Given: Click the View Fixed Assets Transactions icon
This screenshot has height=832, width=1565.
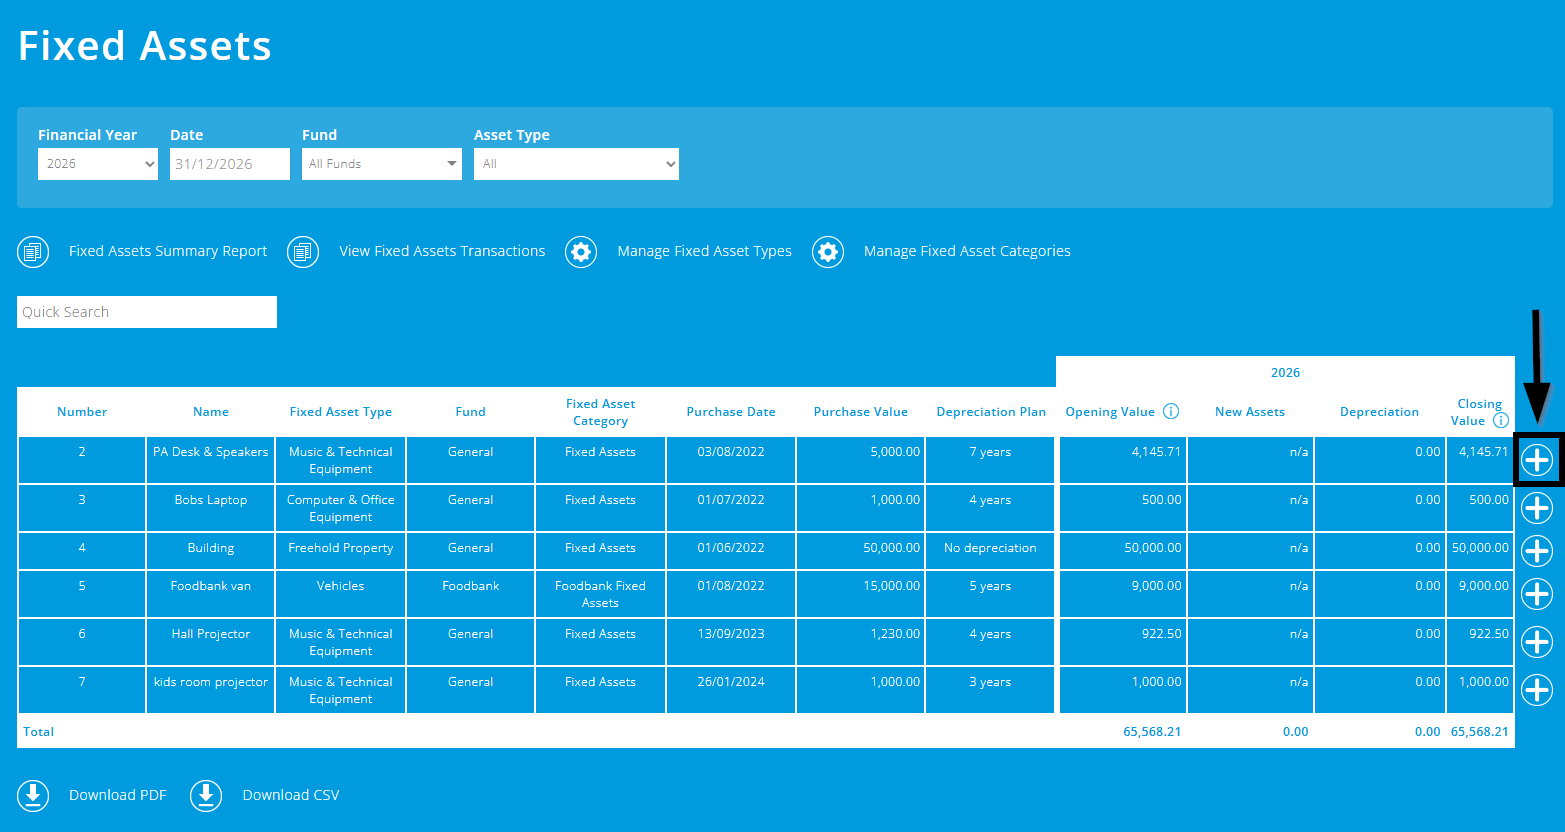Looking at the screenshot, I should 303,251.
